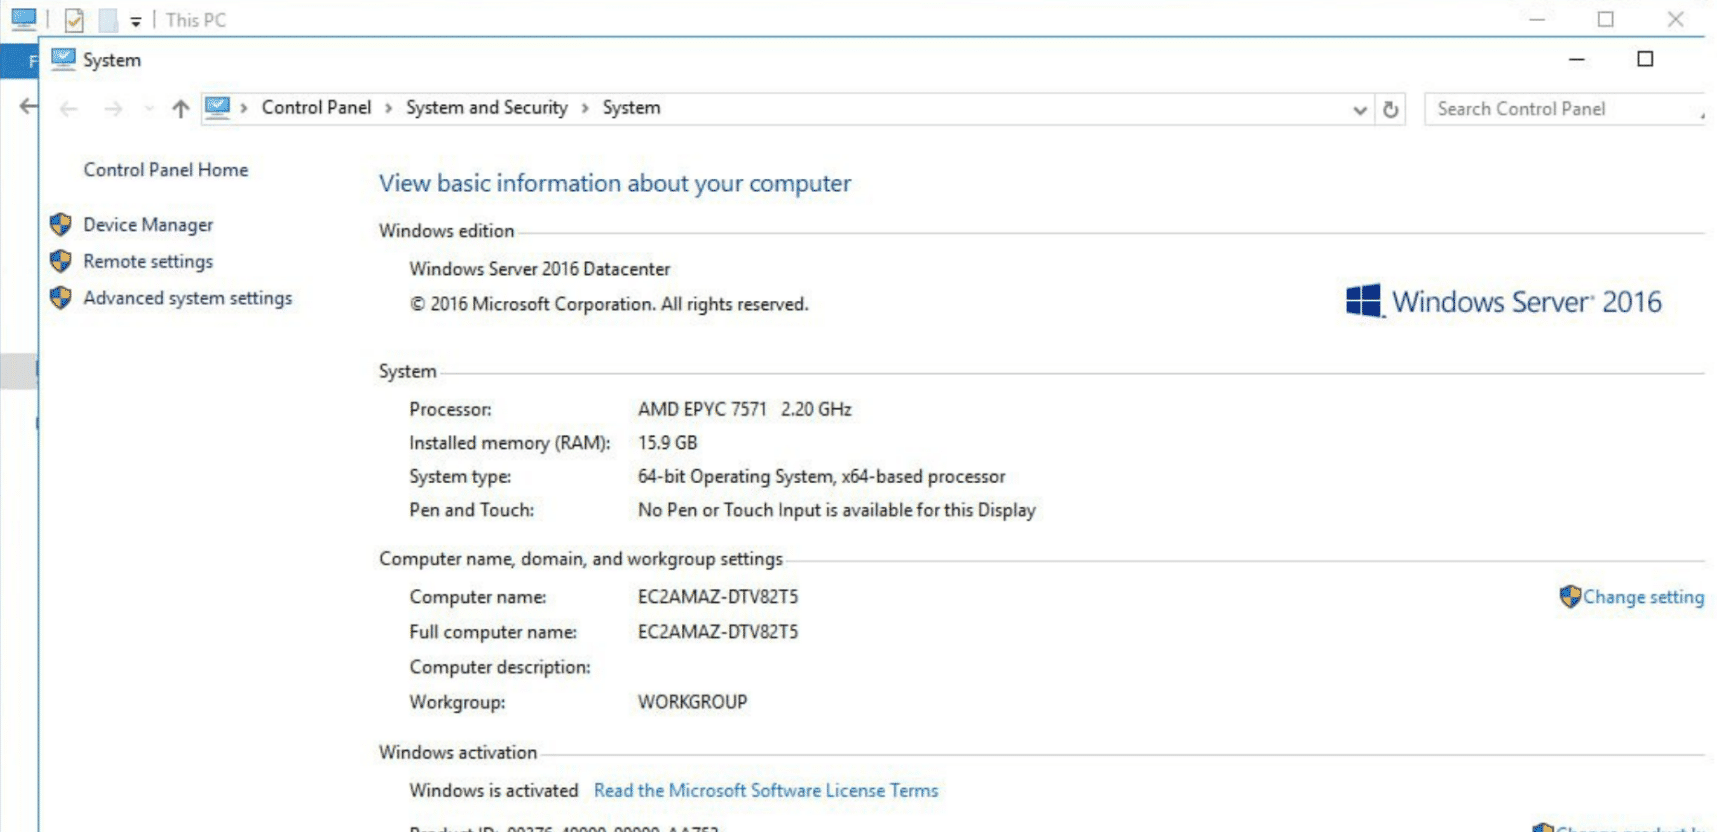This screenshot has width=1717, height=832.
Task: Click the Device Manager shield icon
Action: [61, 225]
